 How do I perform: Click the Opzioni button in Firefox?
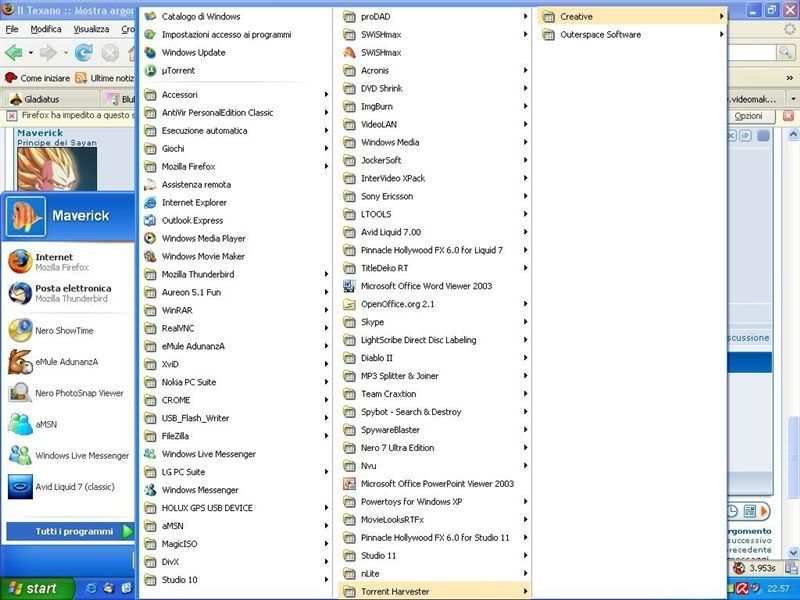click(x=748, y=116)
